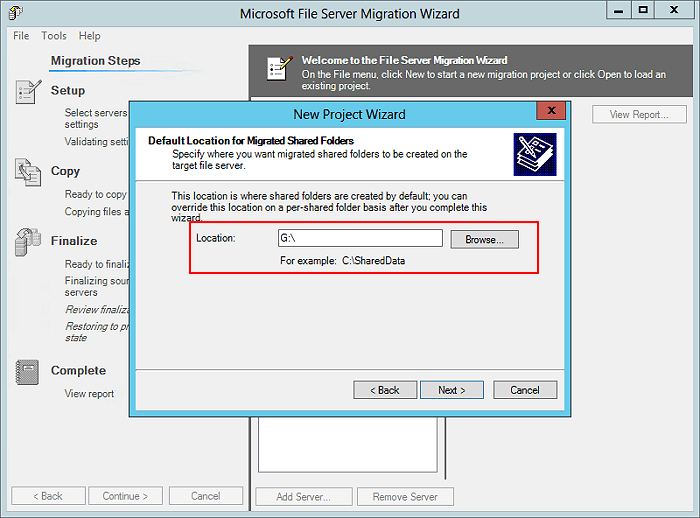Click the Finalize step icon

(x=28, y=242)
